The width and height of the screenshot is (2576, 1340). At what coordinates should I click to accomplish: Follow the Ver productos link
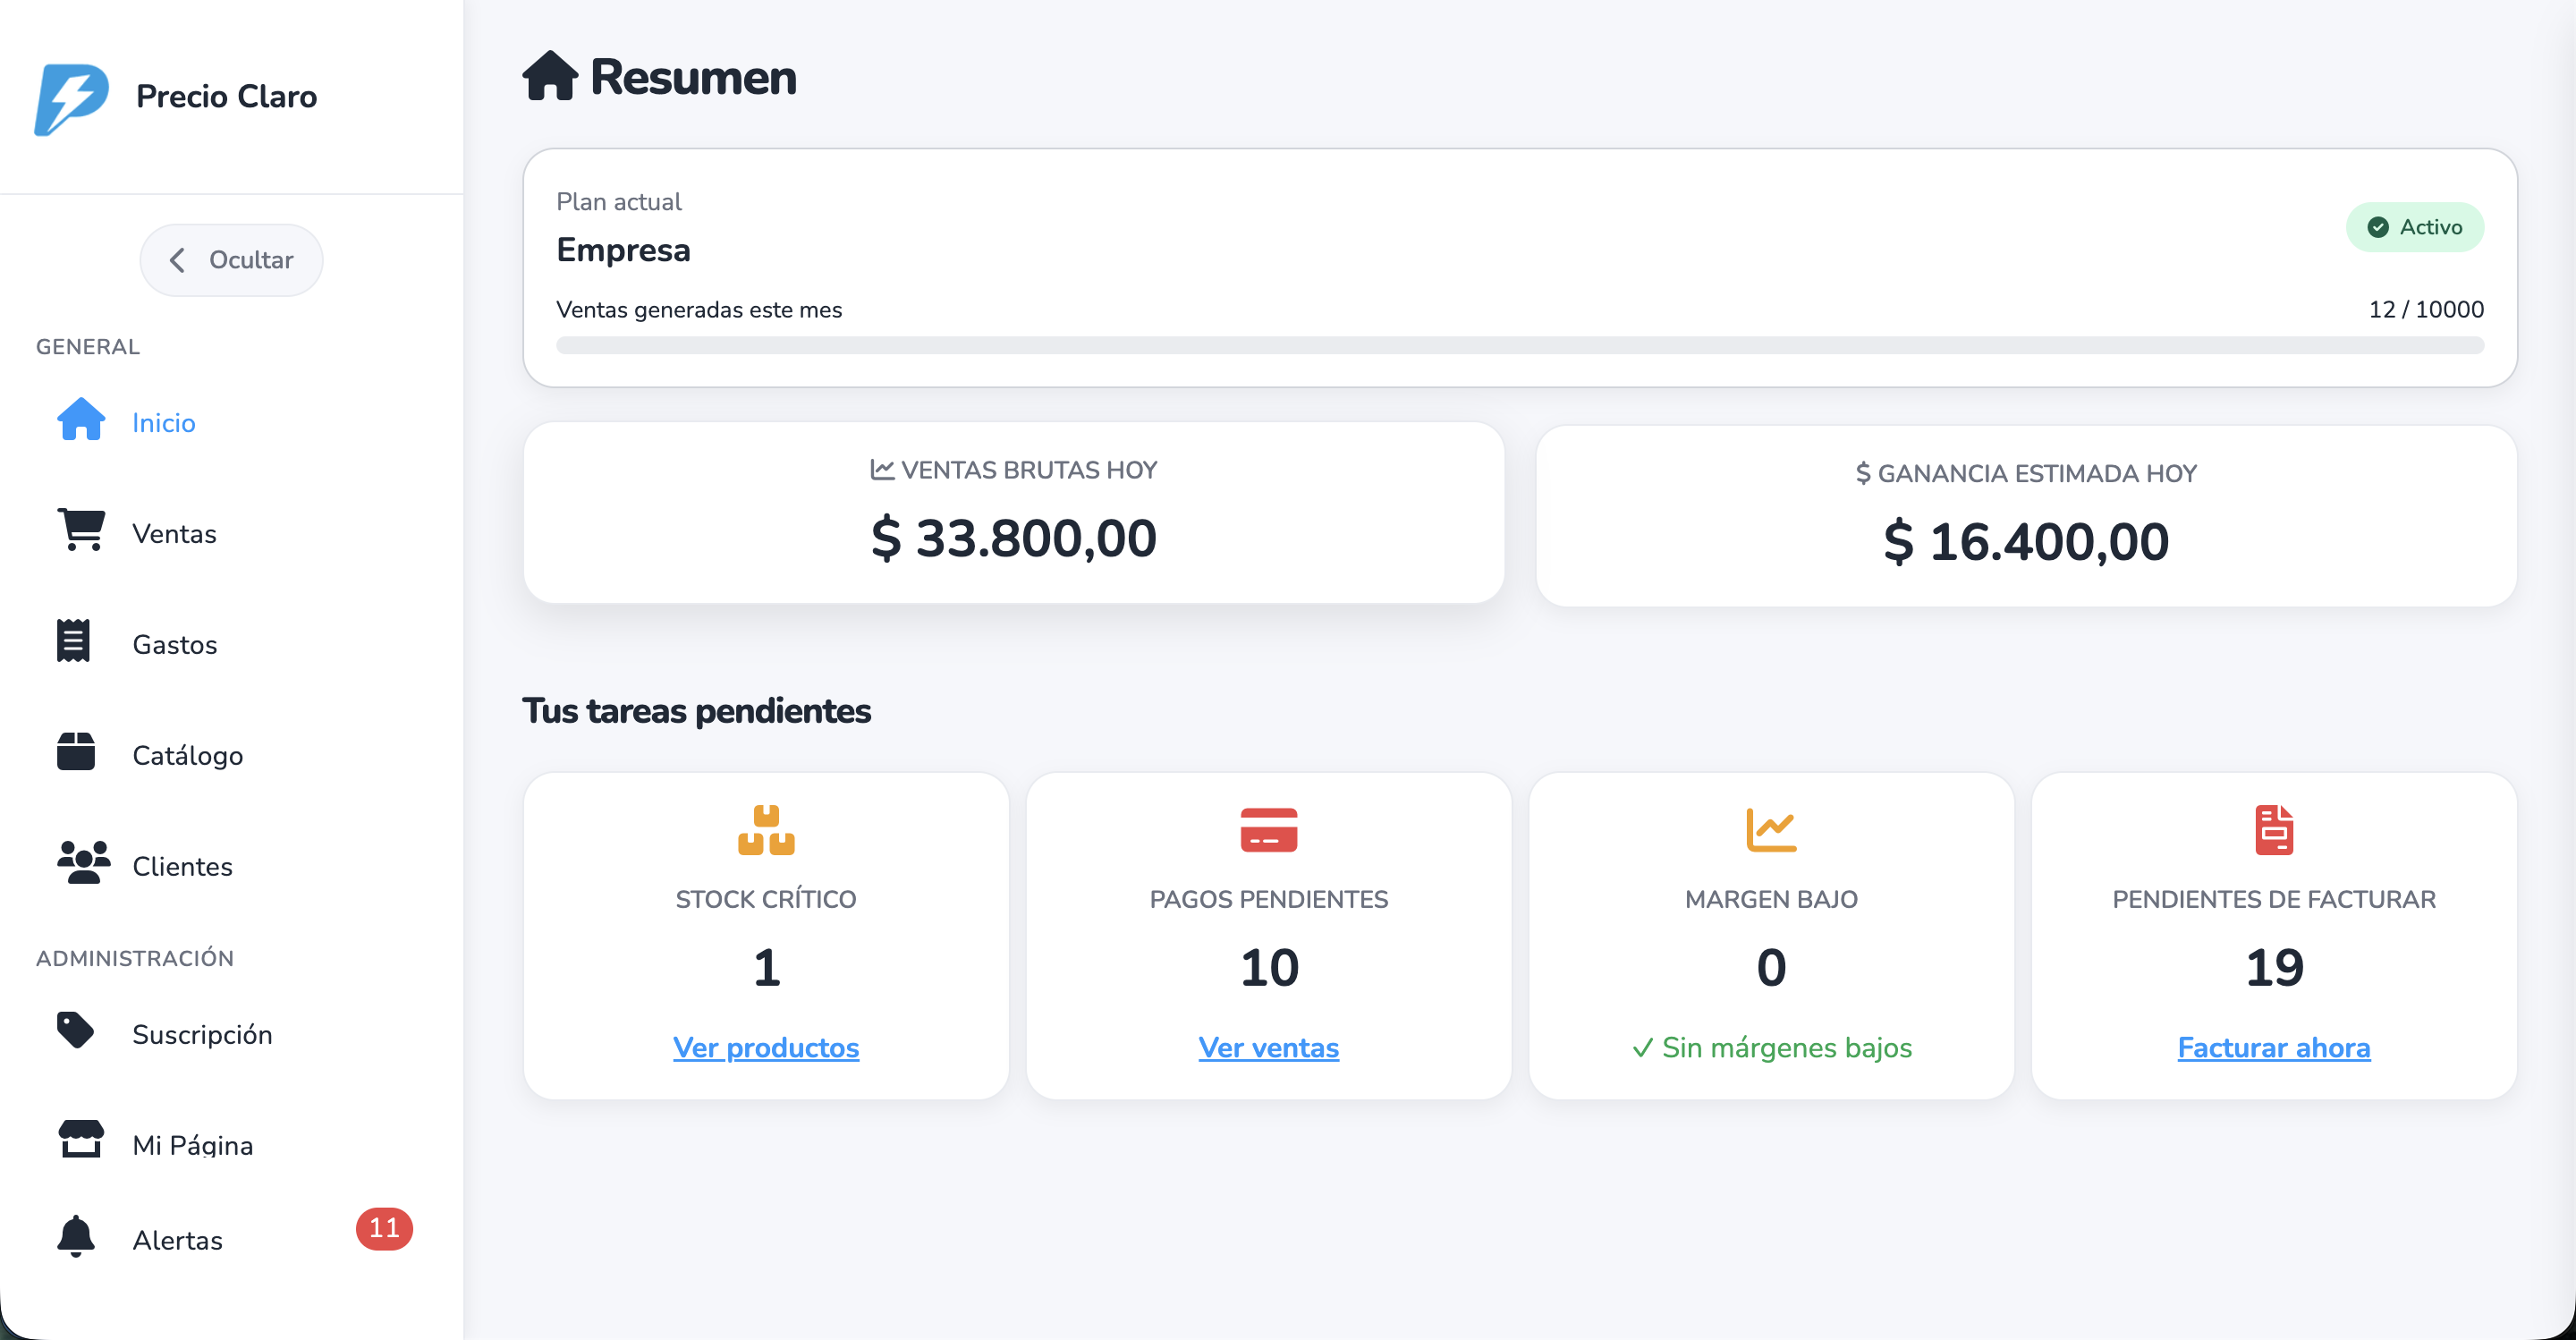click(766, 1047)
